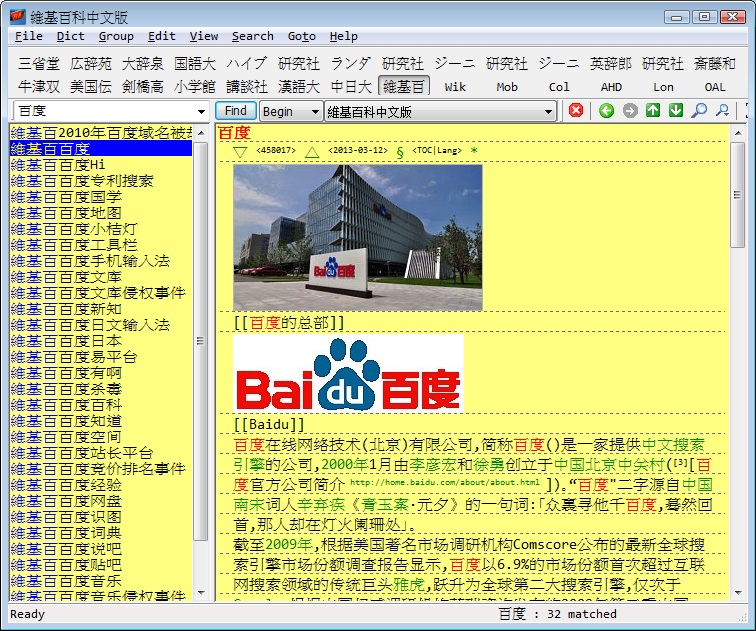The image size is (756, 631).
Task: Go back with the green left arrow
Action: [x=607, y=110]
